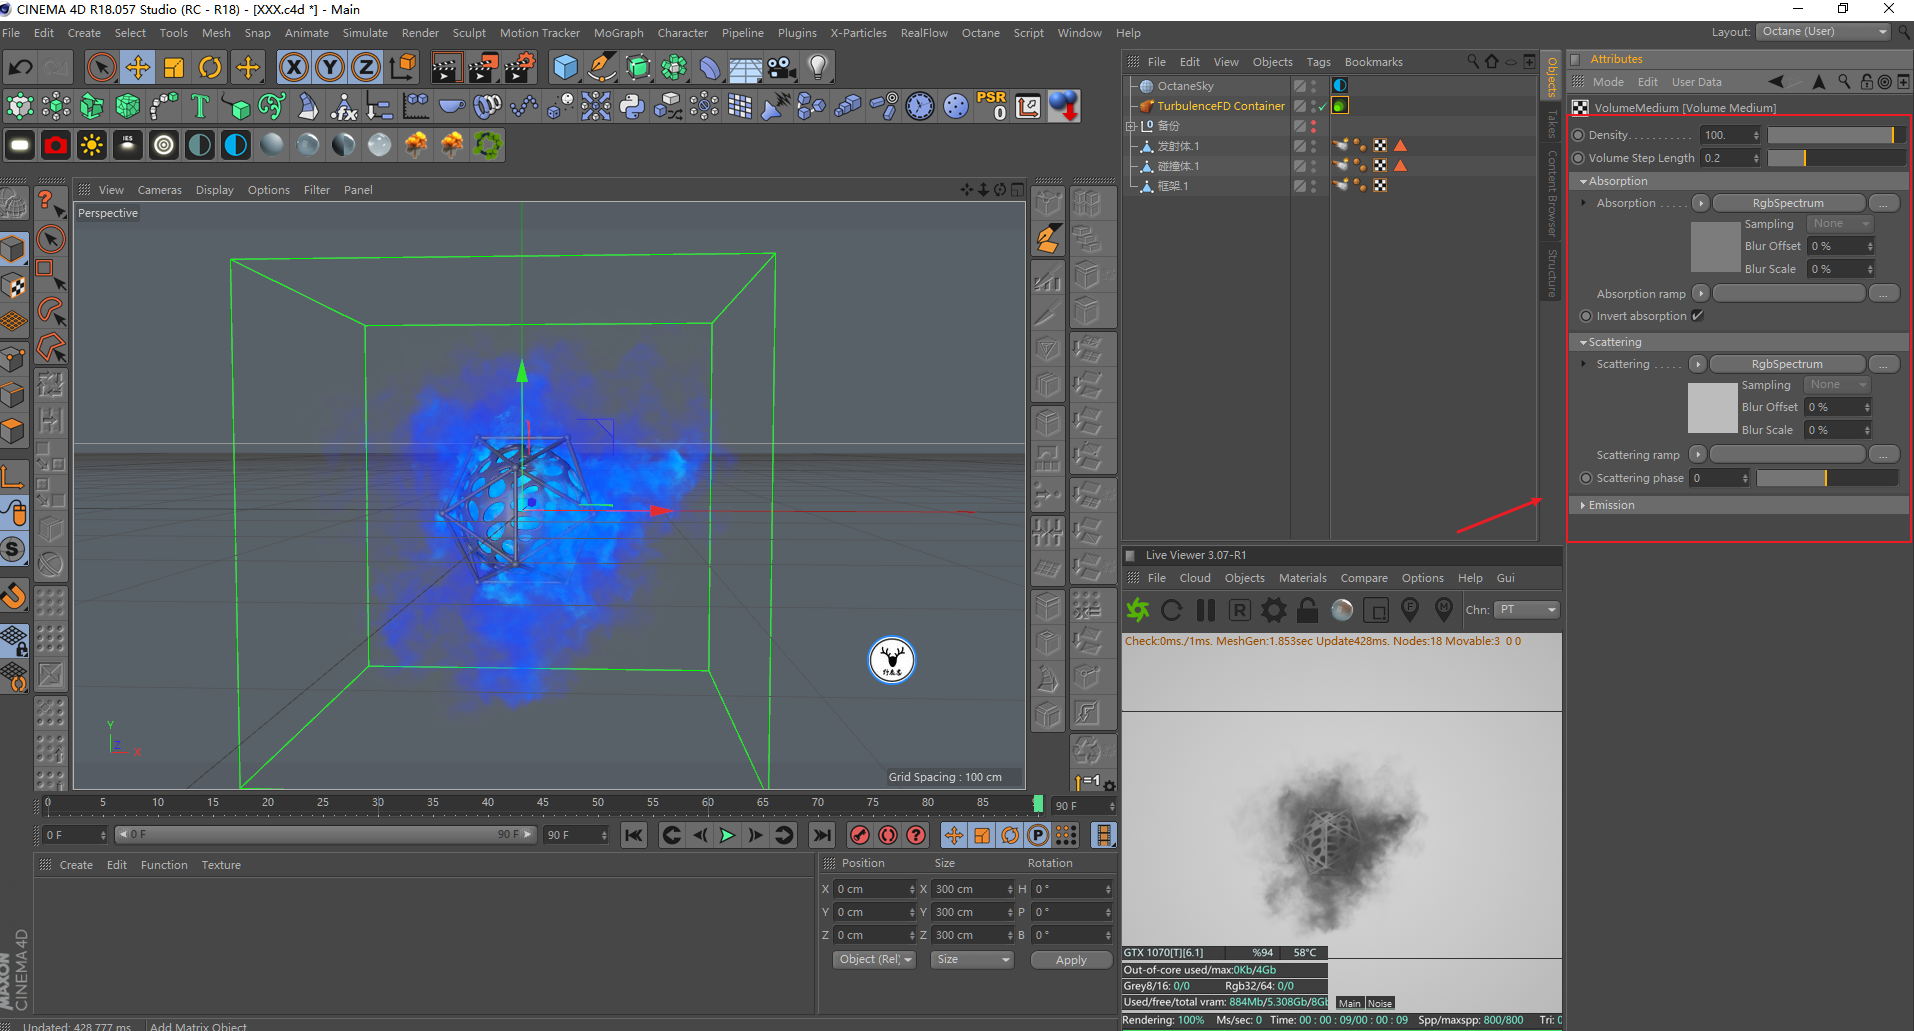
Task: Toggle Volume Step Length animation circle
Action: pos(1579,158)
